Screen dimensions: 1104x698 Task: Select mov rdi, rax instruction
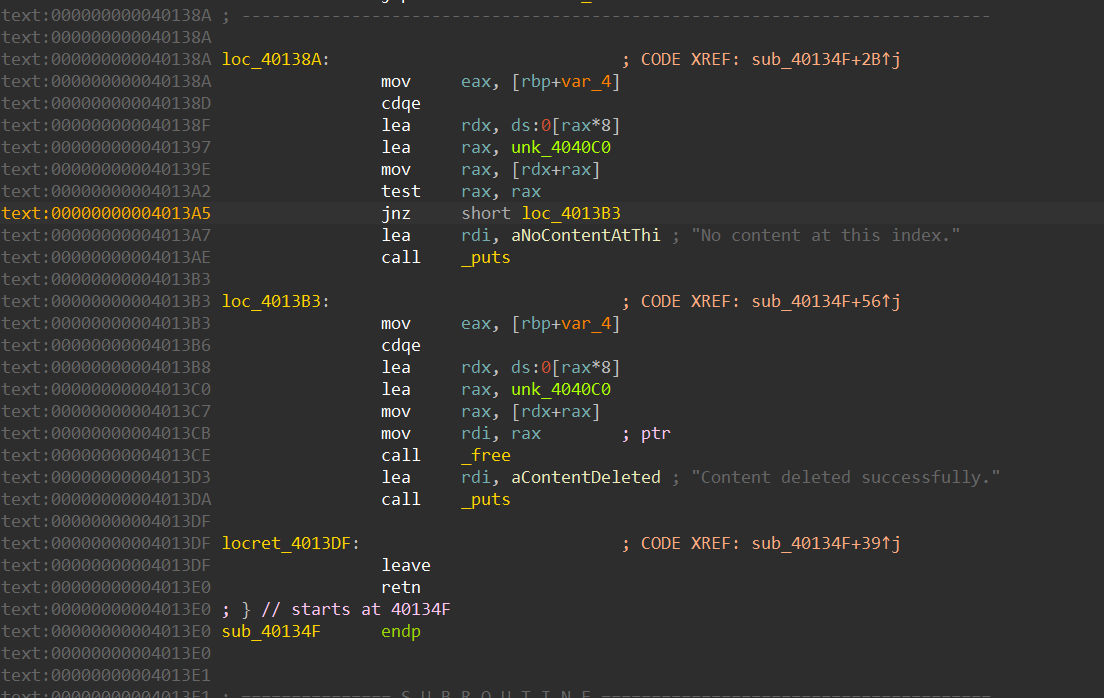click(460, 434)
